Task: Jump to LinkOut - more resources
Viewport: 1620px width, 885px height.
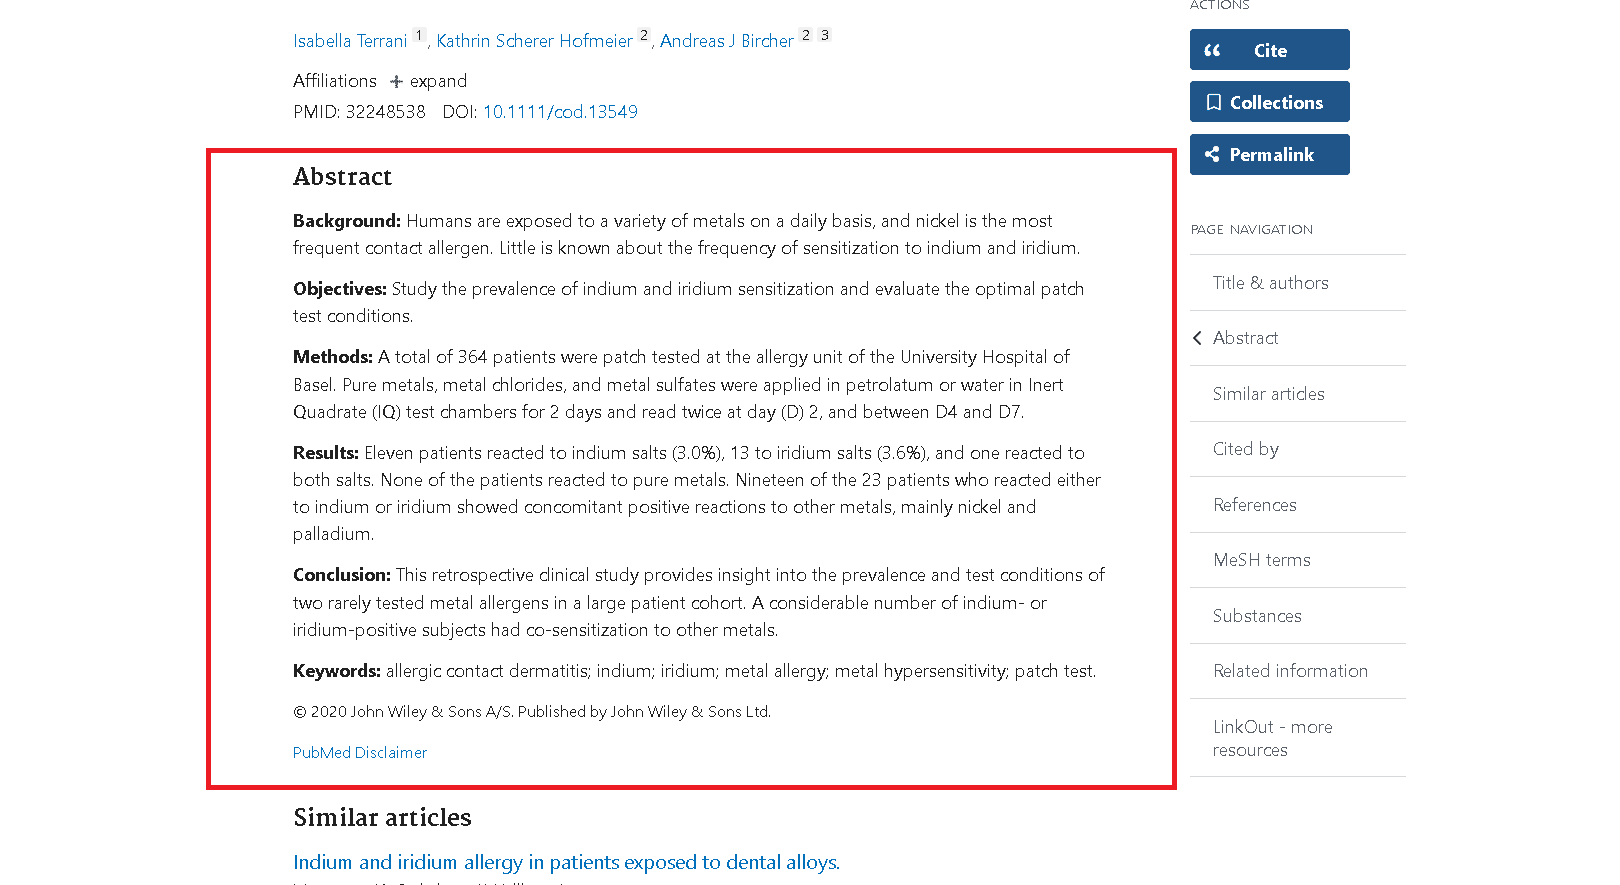Action: (1272, 738)
